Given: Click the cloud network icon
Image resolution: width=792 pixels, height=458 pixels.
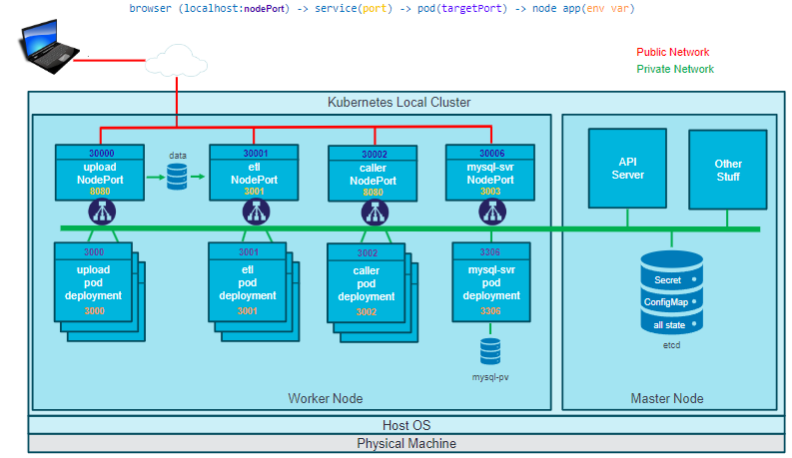Looking at the screenshot, I should (176, 61).
